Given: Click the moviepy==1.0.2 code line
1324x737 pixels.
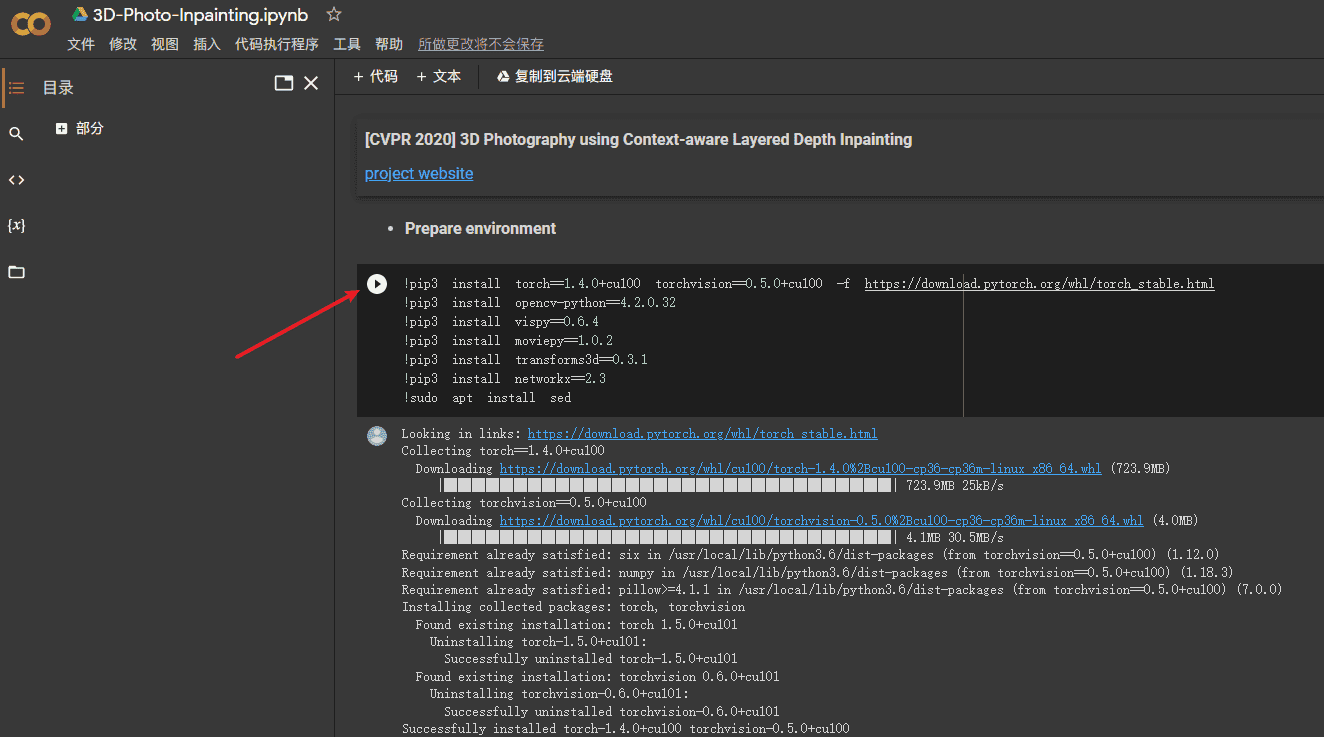Looking at the screenshot, I should (509, 341).
